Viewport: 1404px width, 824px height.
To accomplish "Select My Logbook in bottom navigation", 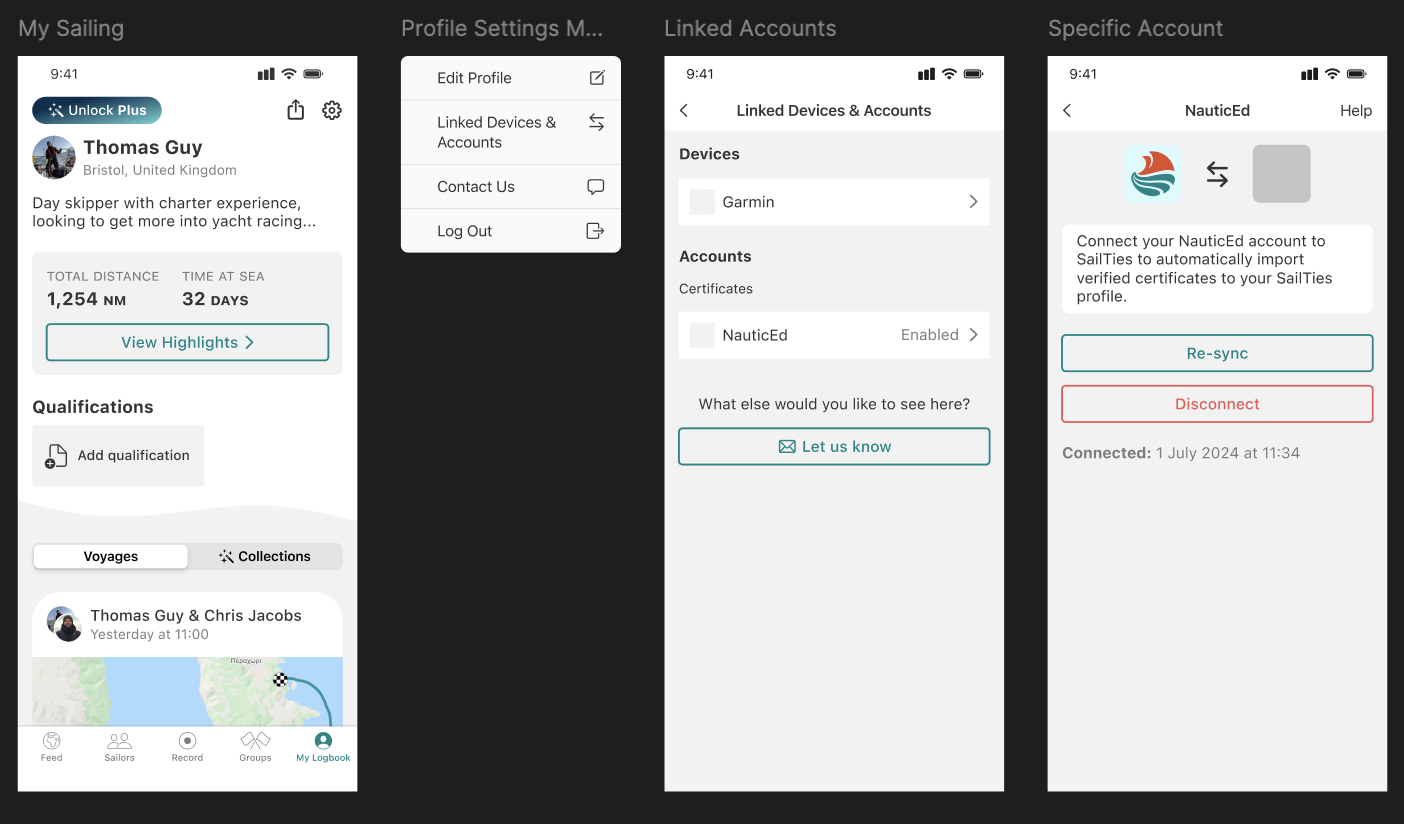I will tap(323, 747).
